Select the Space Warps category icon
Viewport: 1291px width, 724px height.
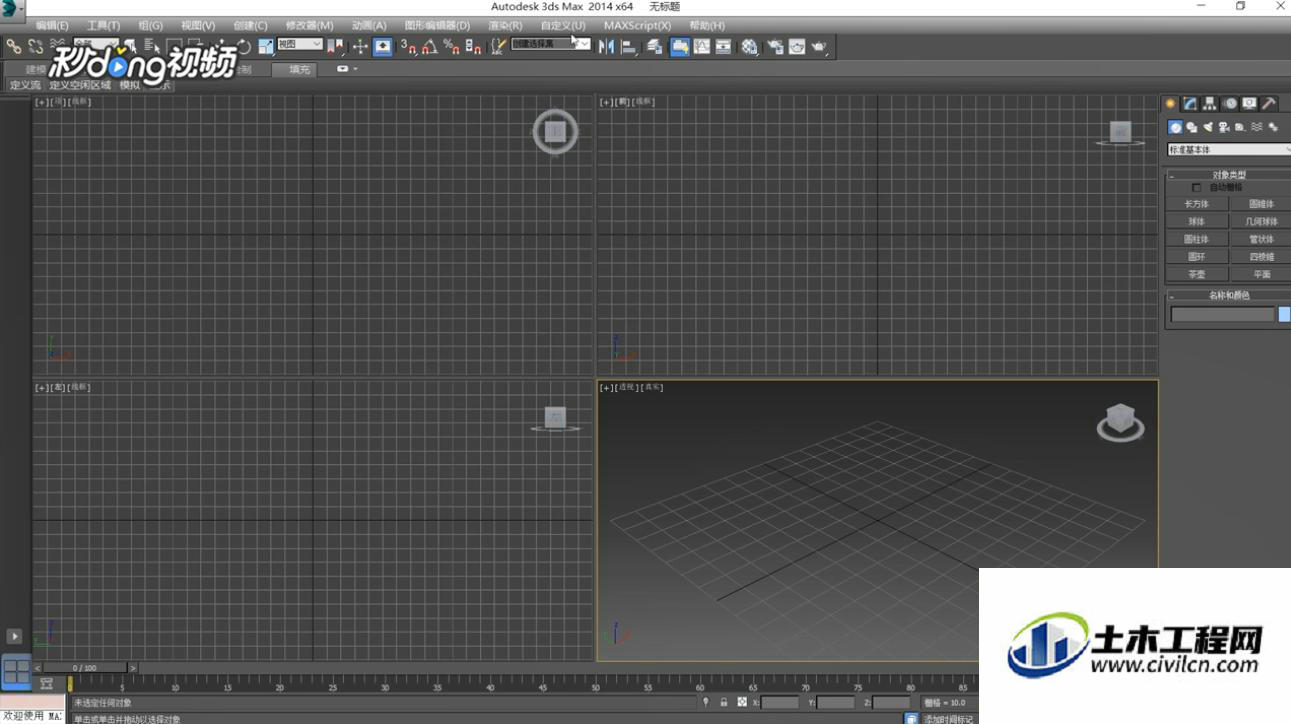tap(1256, 127)
